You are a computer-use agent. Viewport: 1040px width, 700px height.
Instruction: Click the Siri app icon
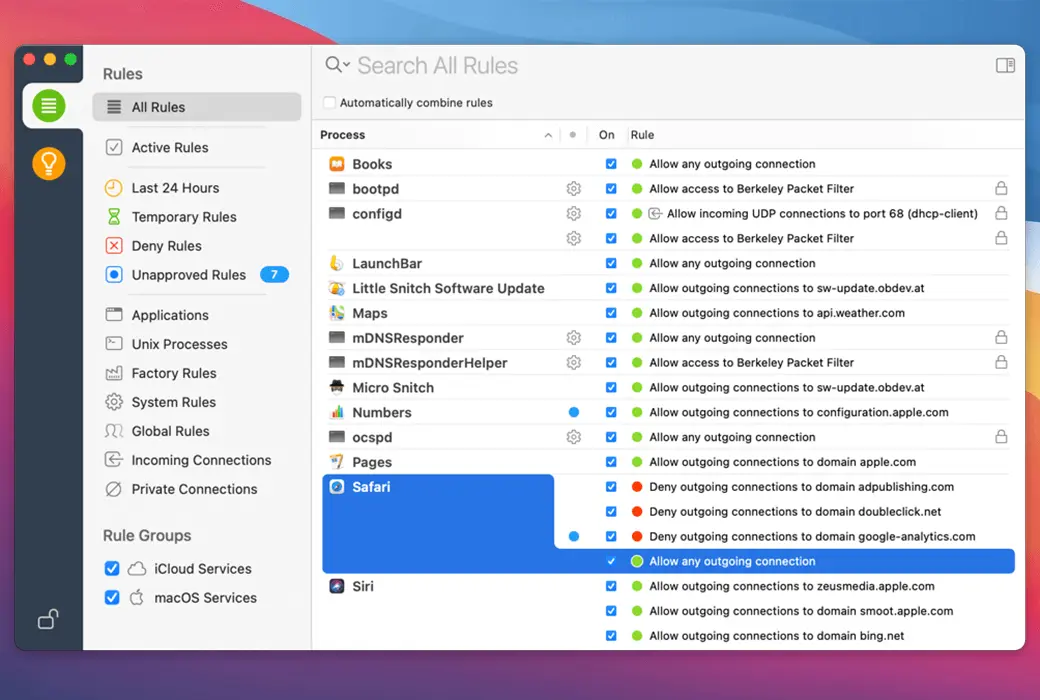(x=337, y=586)
